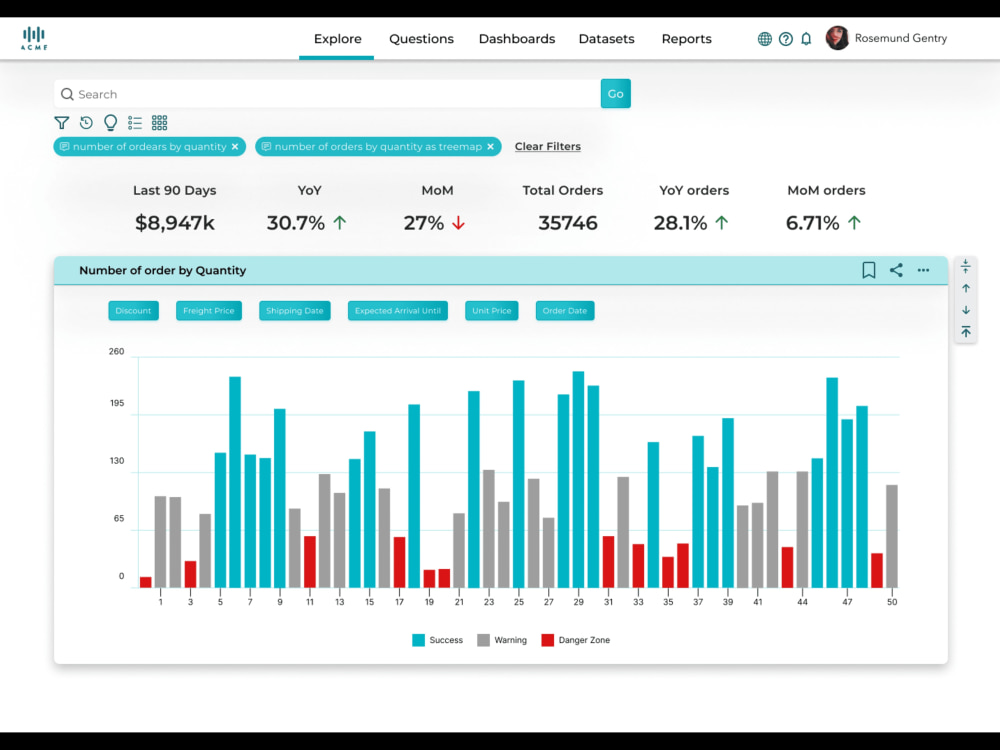Switch to list view icon
Viewport: 1000px width, 750px height.
[x=135, y=122]
